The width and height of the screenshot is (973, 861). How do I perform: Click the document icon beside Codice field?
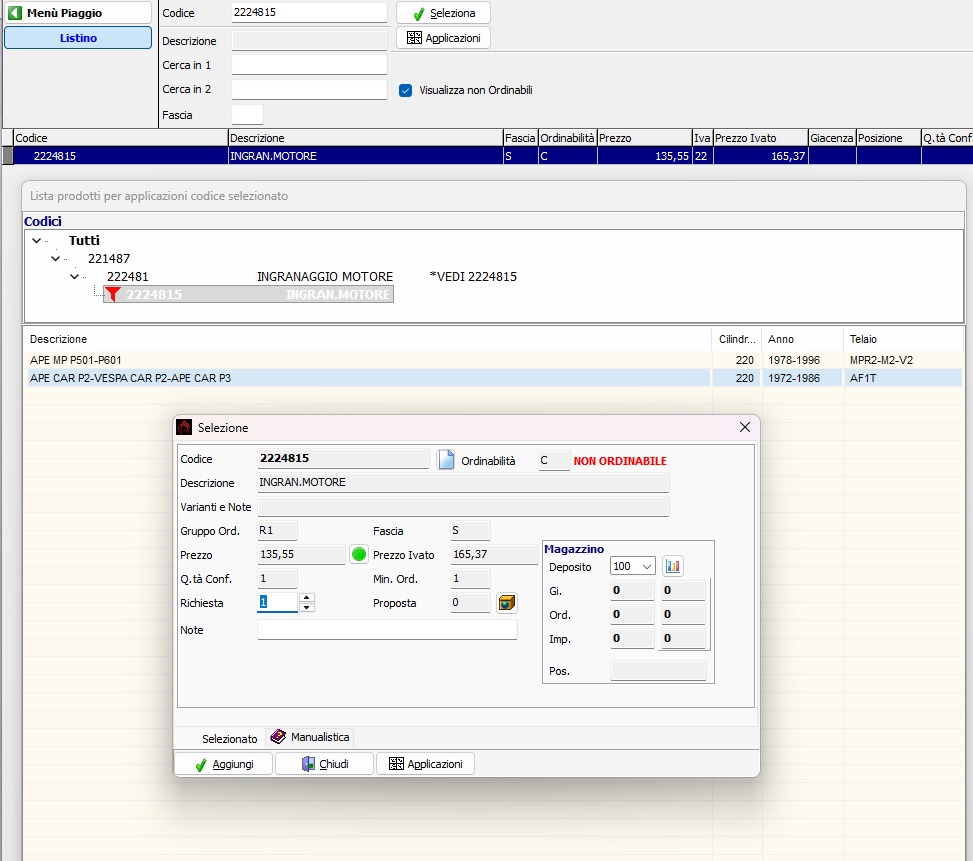click(446, 460)
